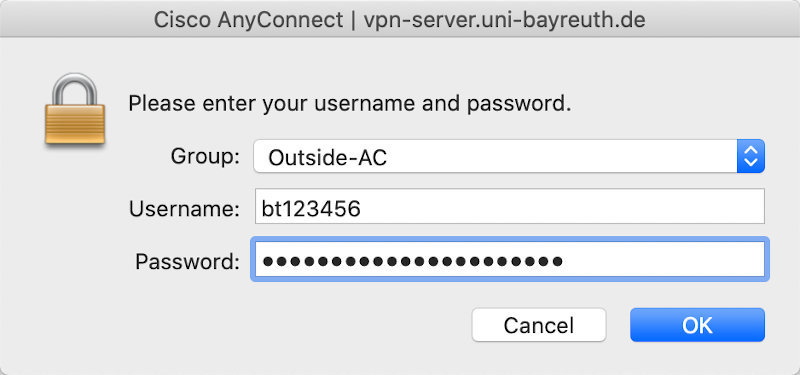The image size is (800, 375).
Task: Click the empty right end of Password field
Action: (663, 259)
